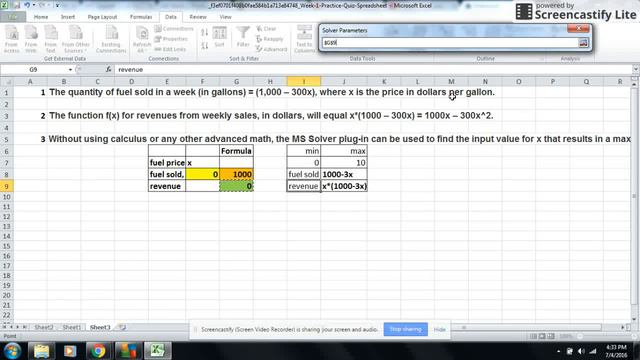Click the Insert Worksheet icon
The image size is (640, 360).
[122, 327]
